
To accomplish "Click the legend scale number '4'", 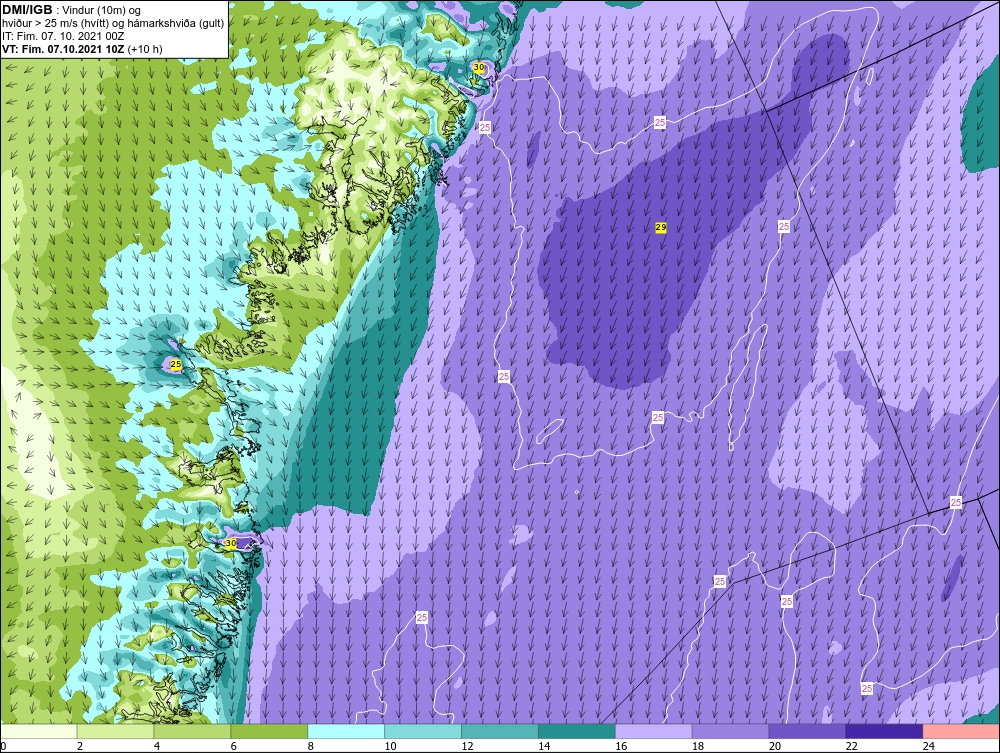I will tap(157, 746).
